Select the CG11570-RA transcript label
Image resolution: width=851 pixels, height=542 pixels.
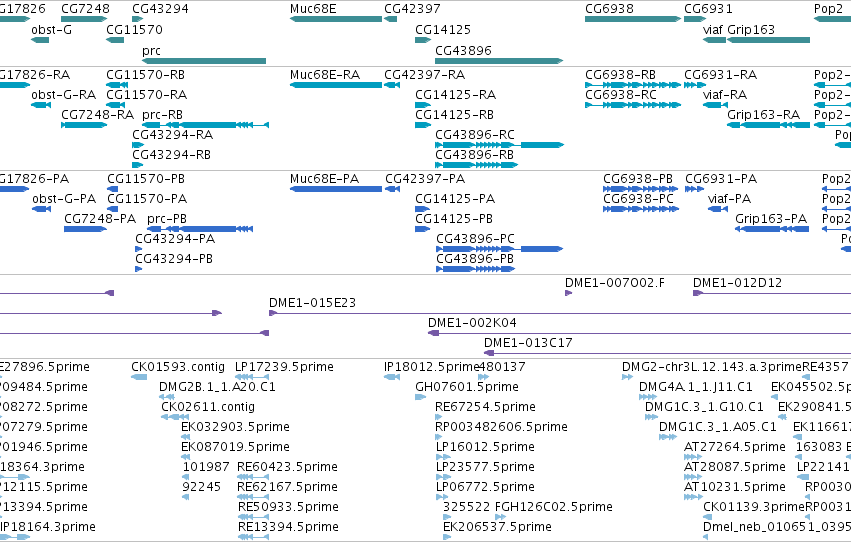pos(147,95)
